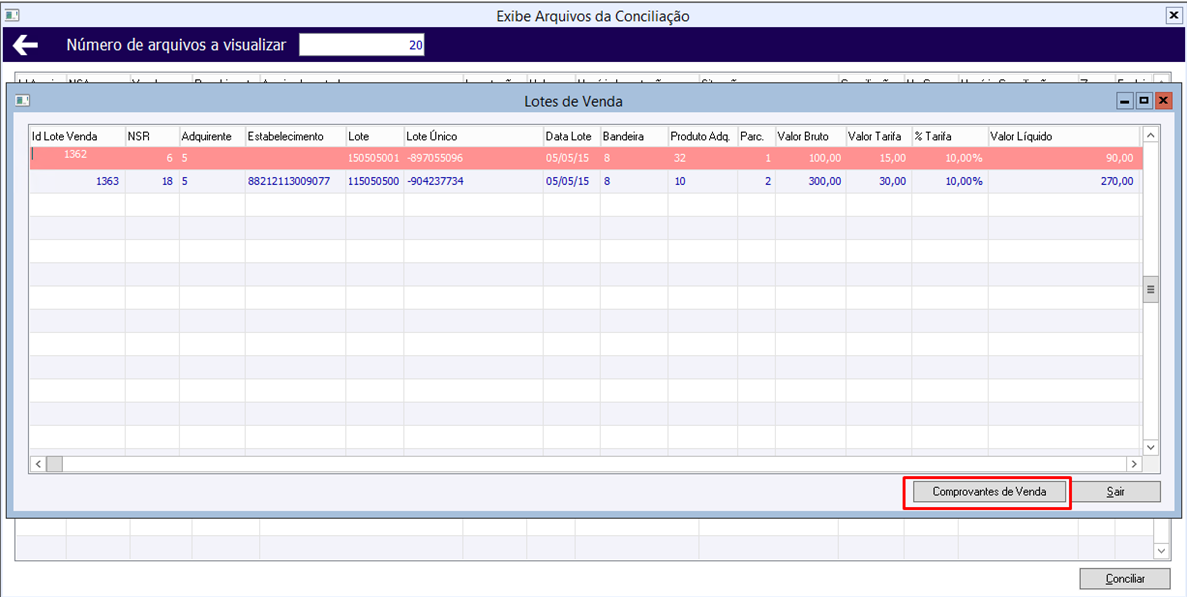Viewport: 1187px width, 597px height.
Task: Select the row with Id Lote Venda 1363
Action: point(585,182)
